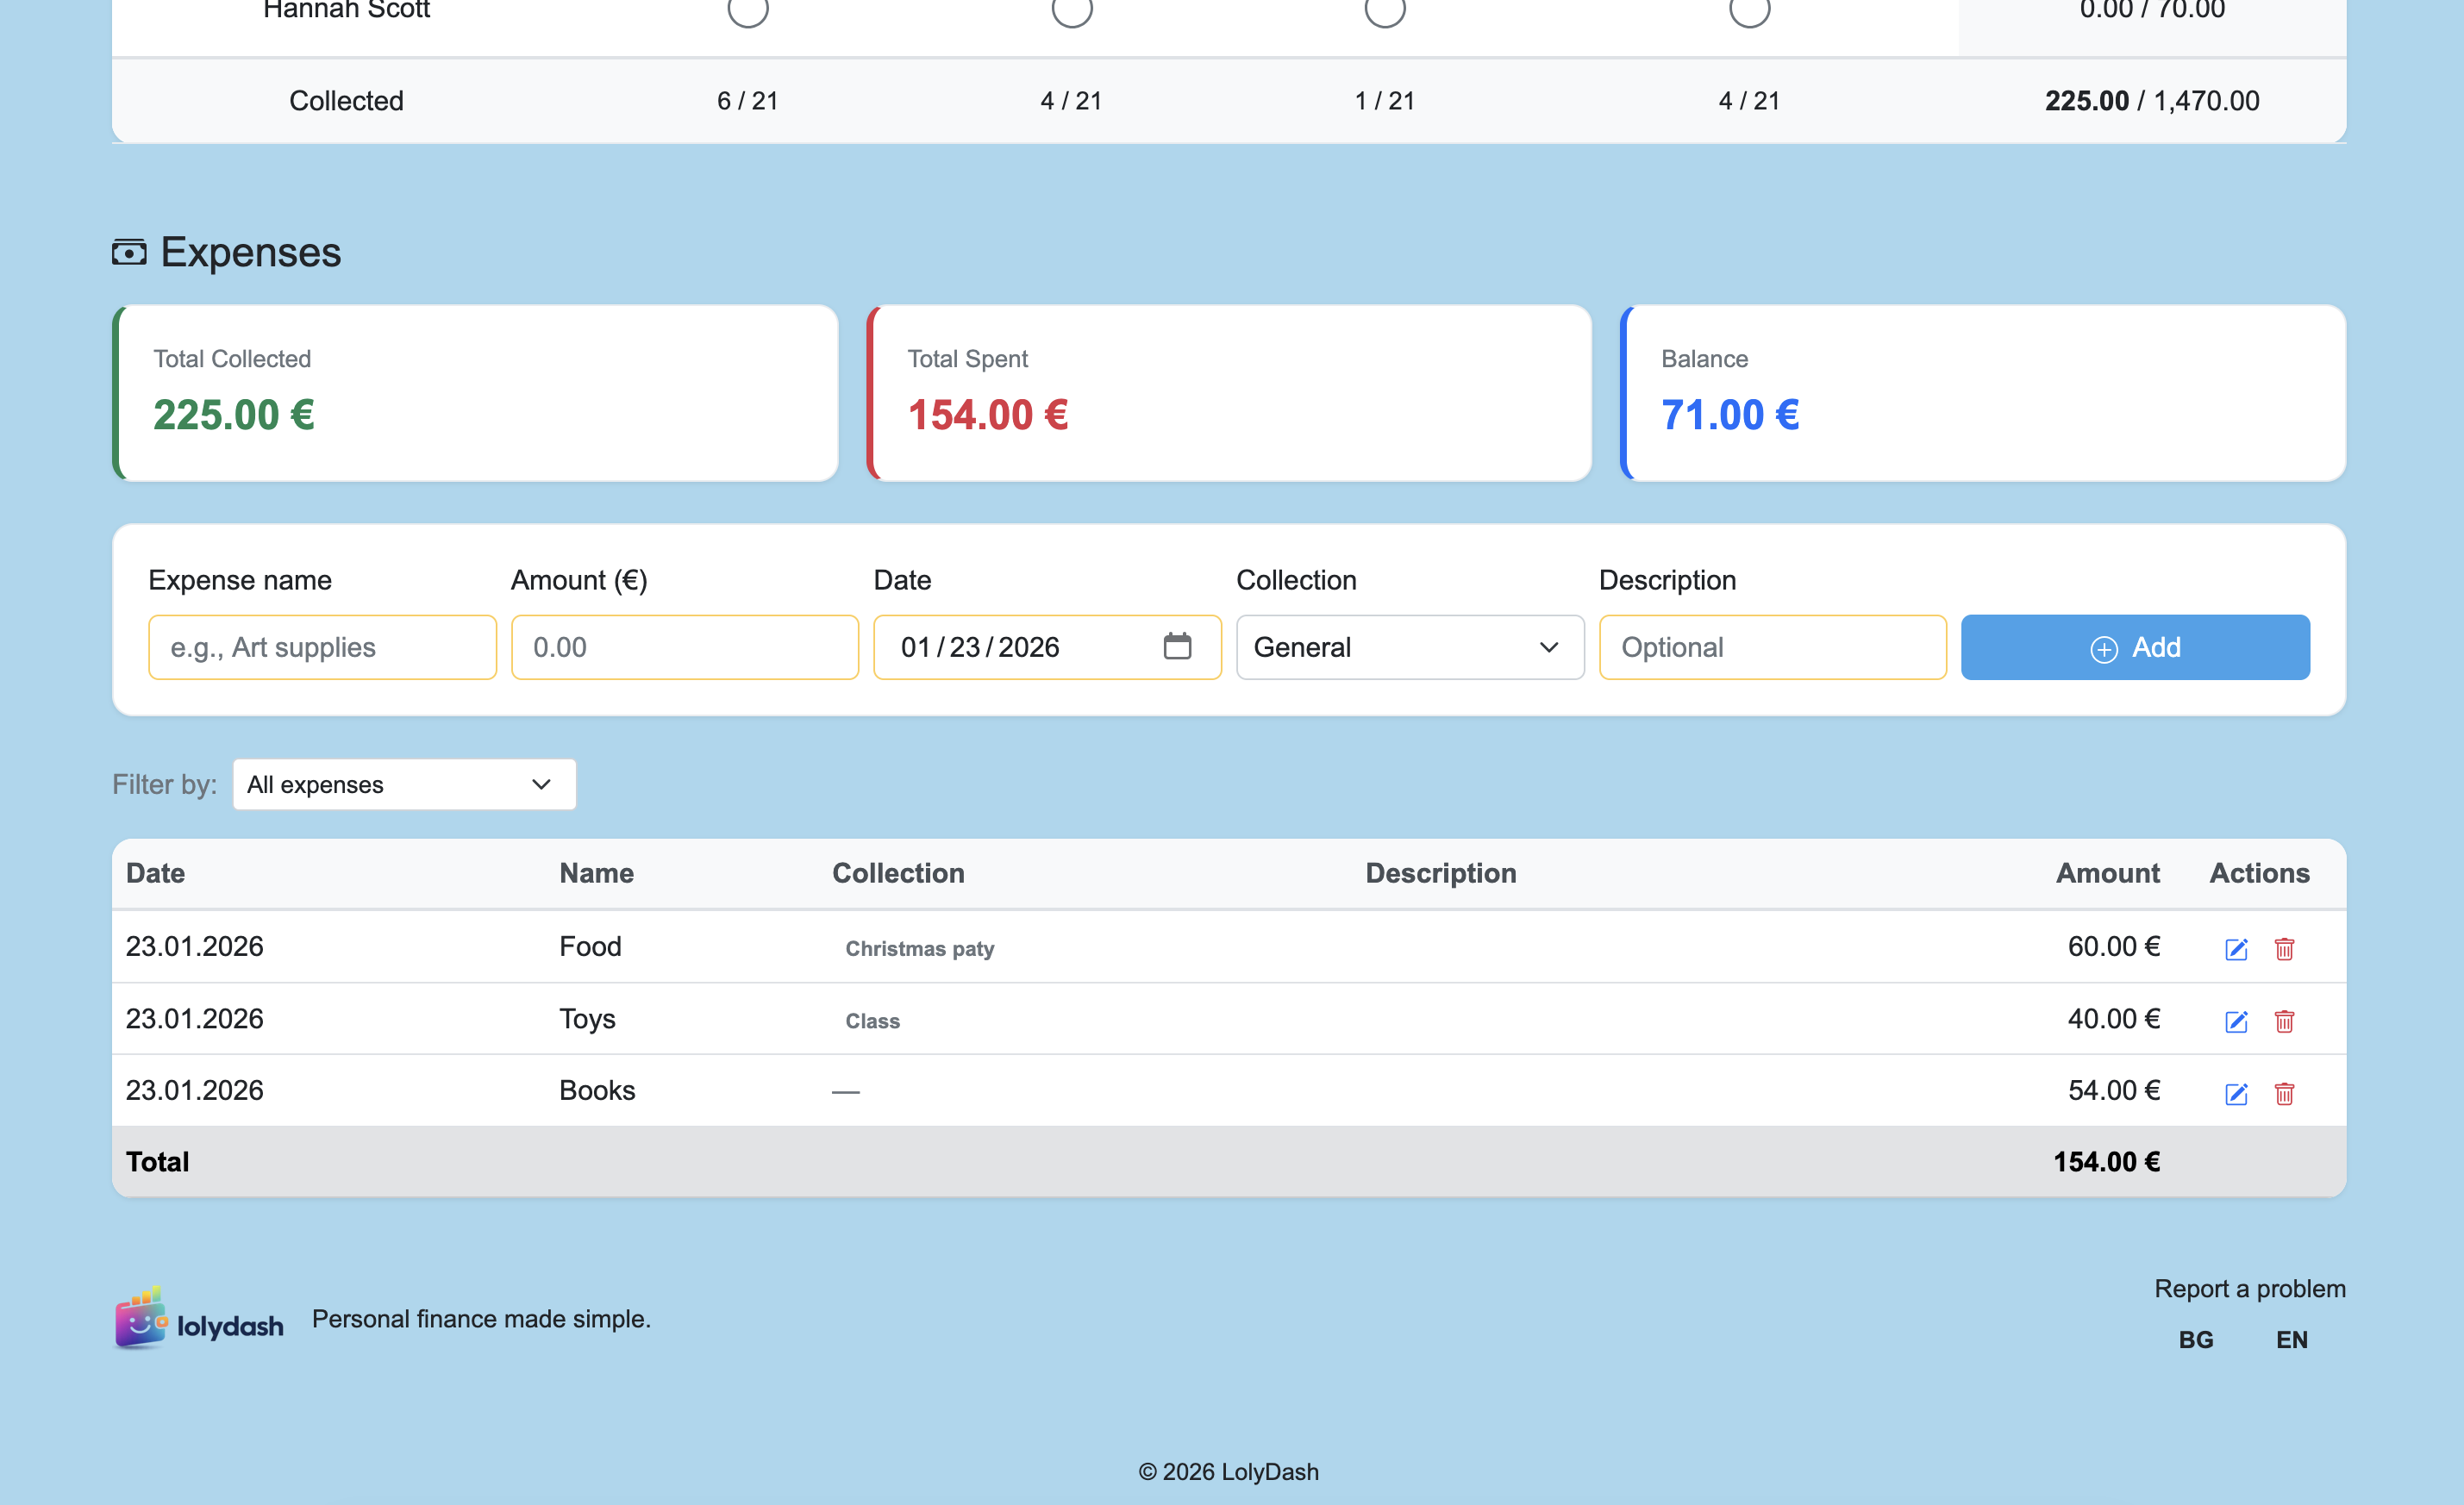This screenshot has height=1505, width=2464.
Task: Edit the Food expense row
Action: coord(2236,948)
